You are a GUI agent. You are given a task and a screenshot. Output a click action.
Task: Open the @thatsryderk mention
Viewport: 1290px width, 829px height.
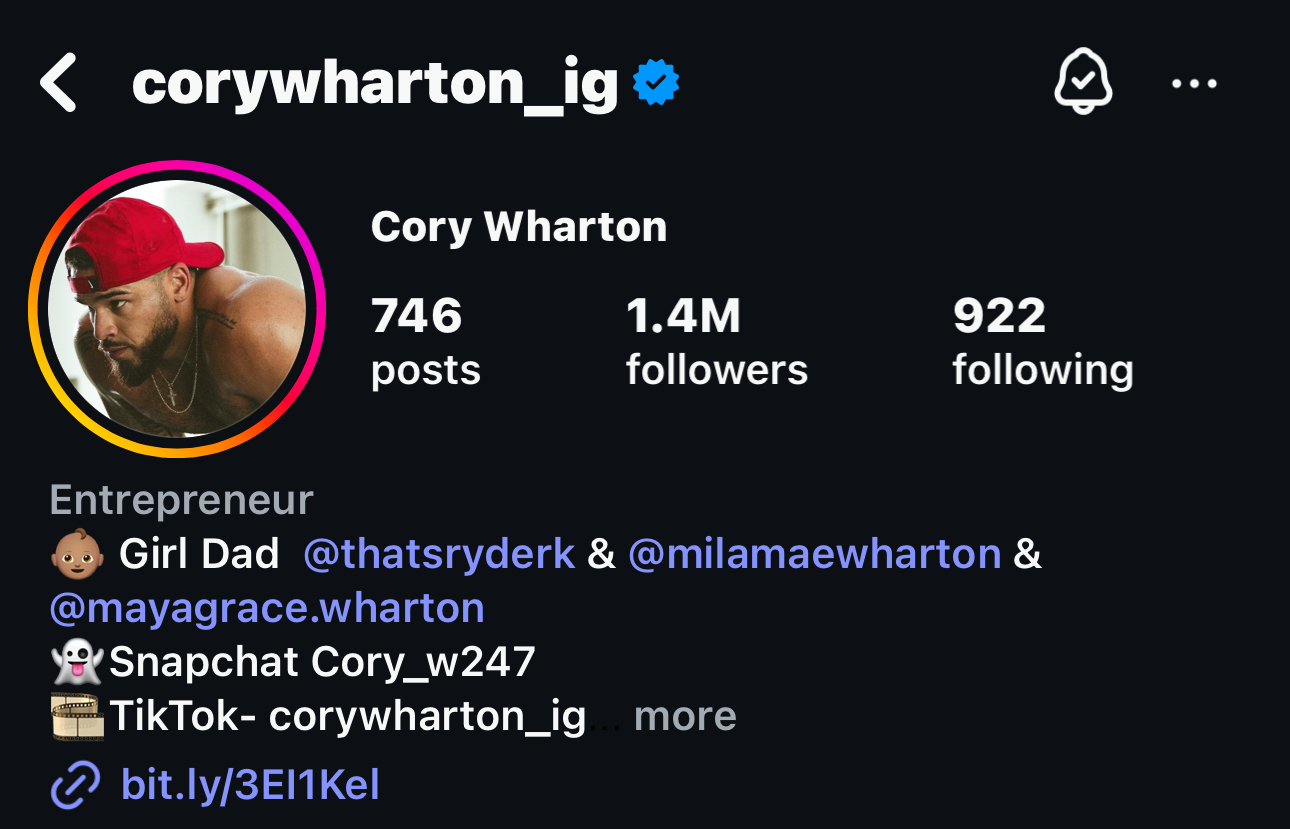coord(439,554)
